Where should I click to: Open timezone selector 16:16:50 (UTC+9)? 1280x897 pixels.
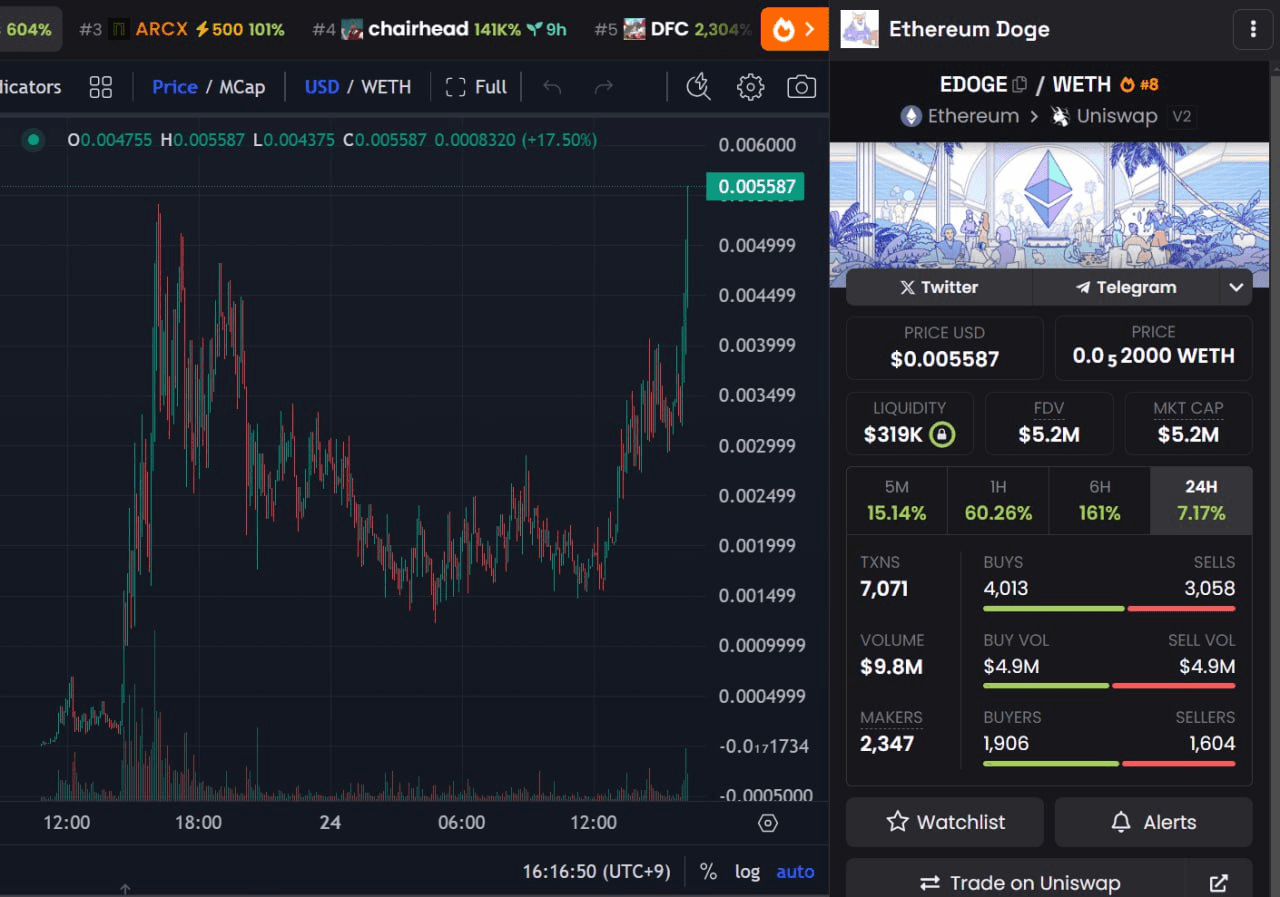[596, 871]
